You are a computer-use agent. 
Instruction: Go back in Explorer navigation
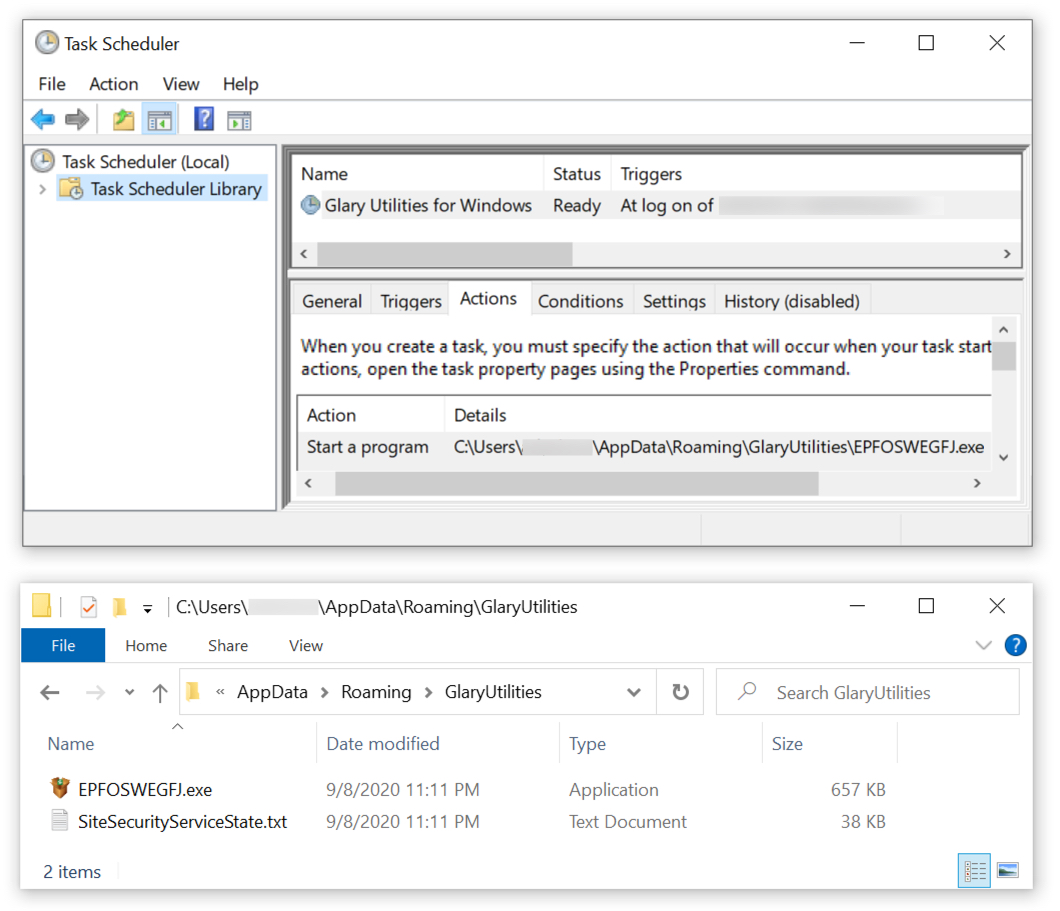click(50, 692)
